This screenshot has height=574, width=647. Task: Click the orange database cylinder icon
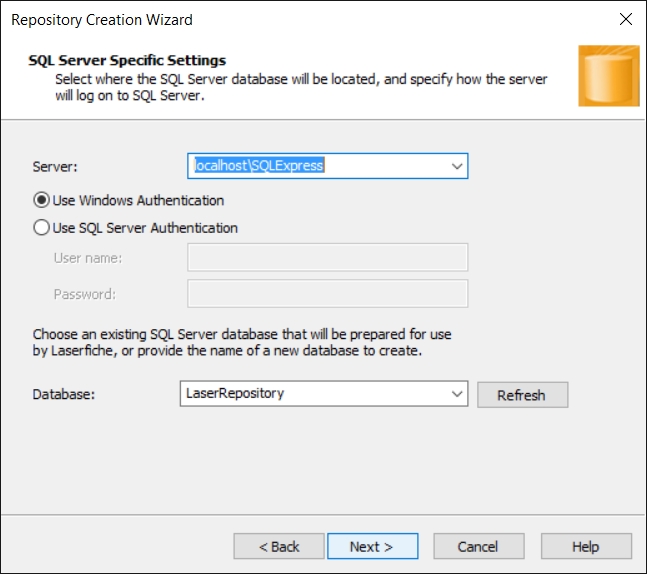(609, 76)
